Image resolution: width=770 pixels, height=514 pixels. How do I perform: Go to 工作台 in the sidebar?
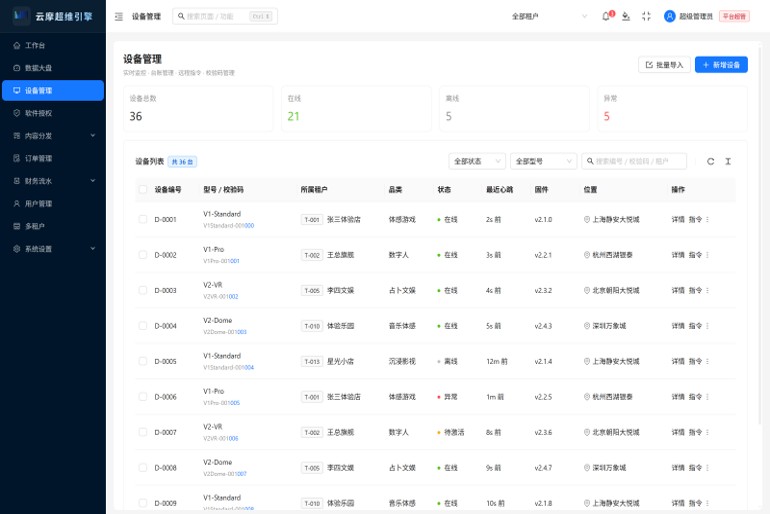[53, 46]
